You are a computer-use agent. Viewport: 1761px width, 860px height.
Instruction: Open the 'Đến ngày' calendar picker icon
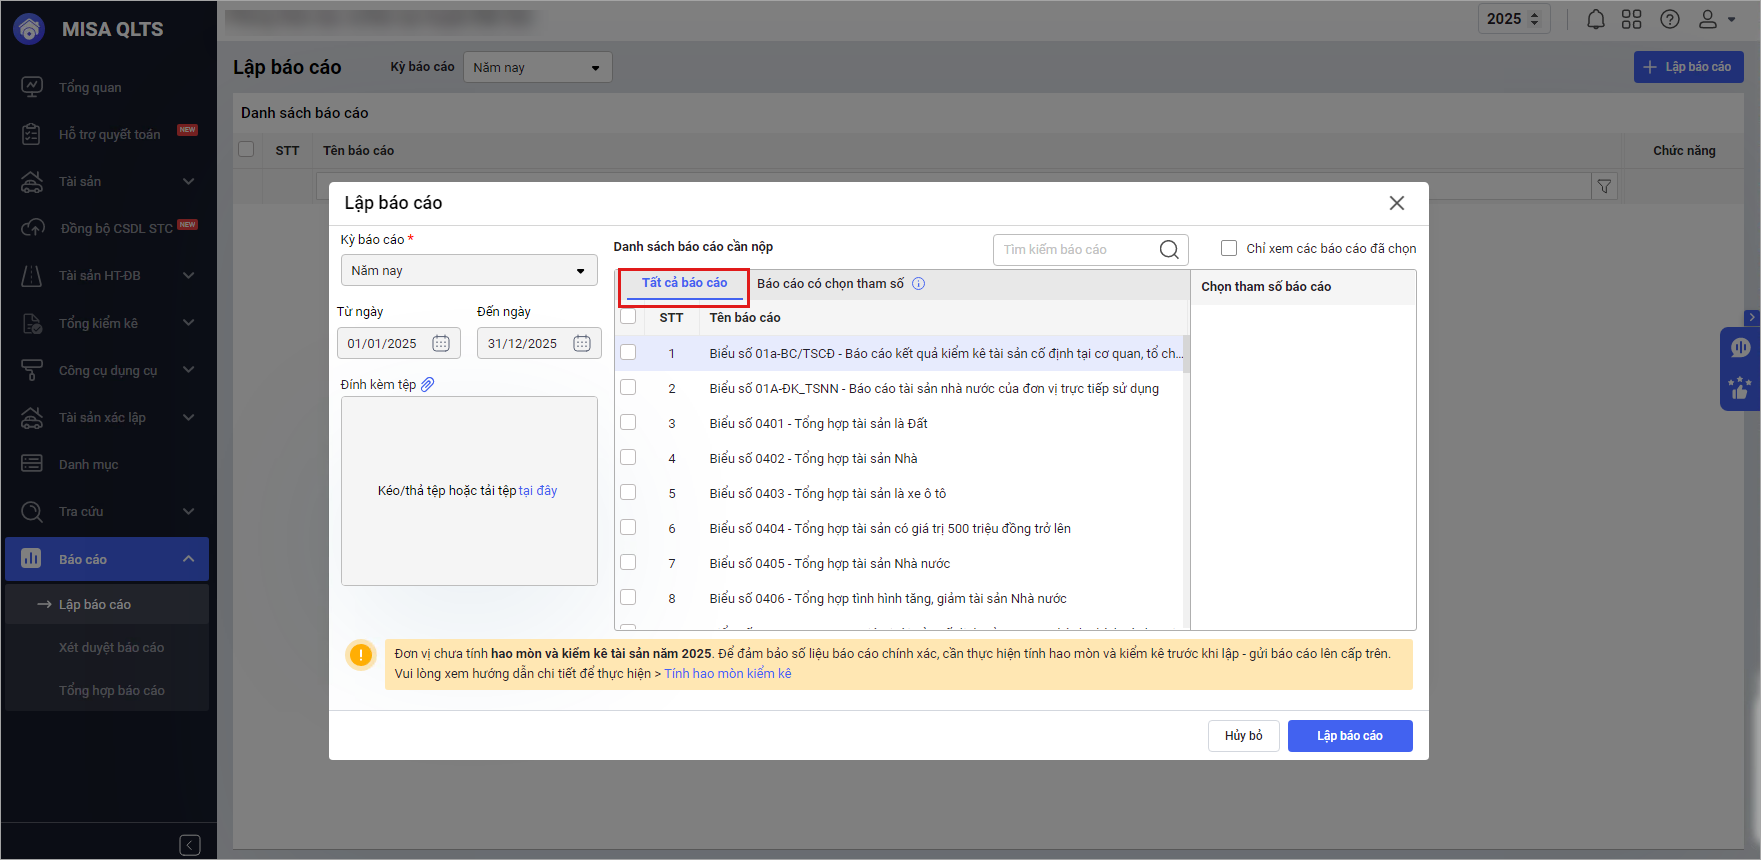pos(582,343)
